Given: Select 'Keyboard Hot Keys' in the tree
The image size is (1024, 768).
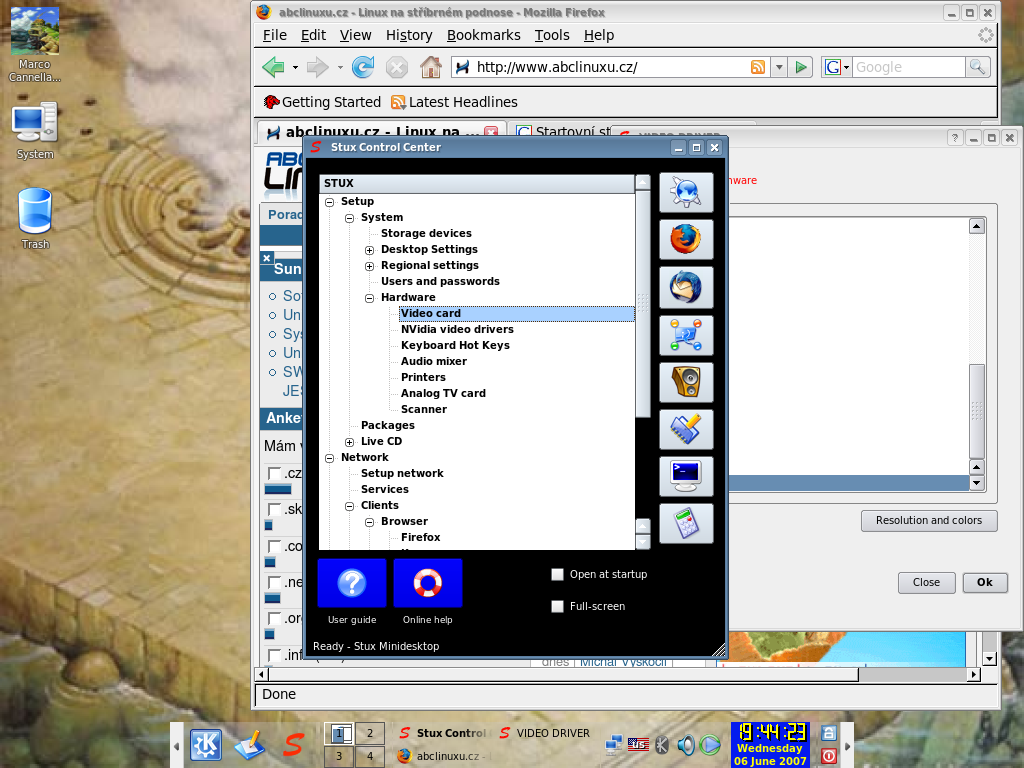Looking at the screenshot, I should [455, 345].
